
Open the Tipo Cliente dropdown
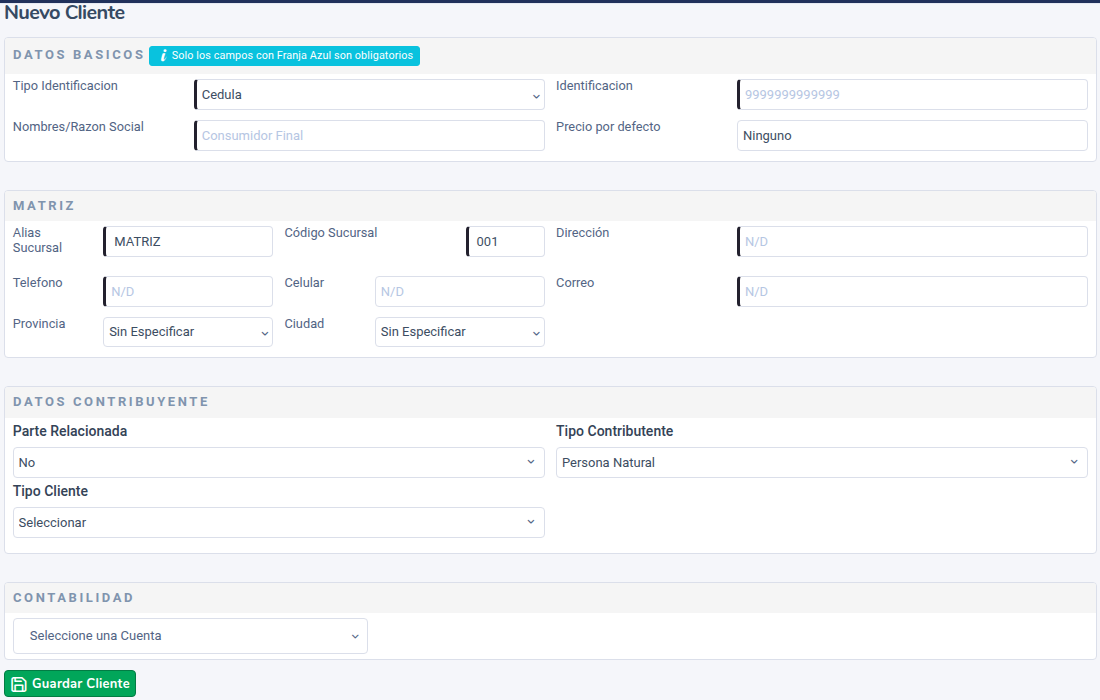pos(279,523)
